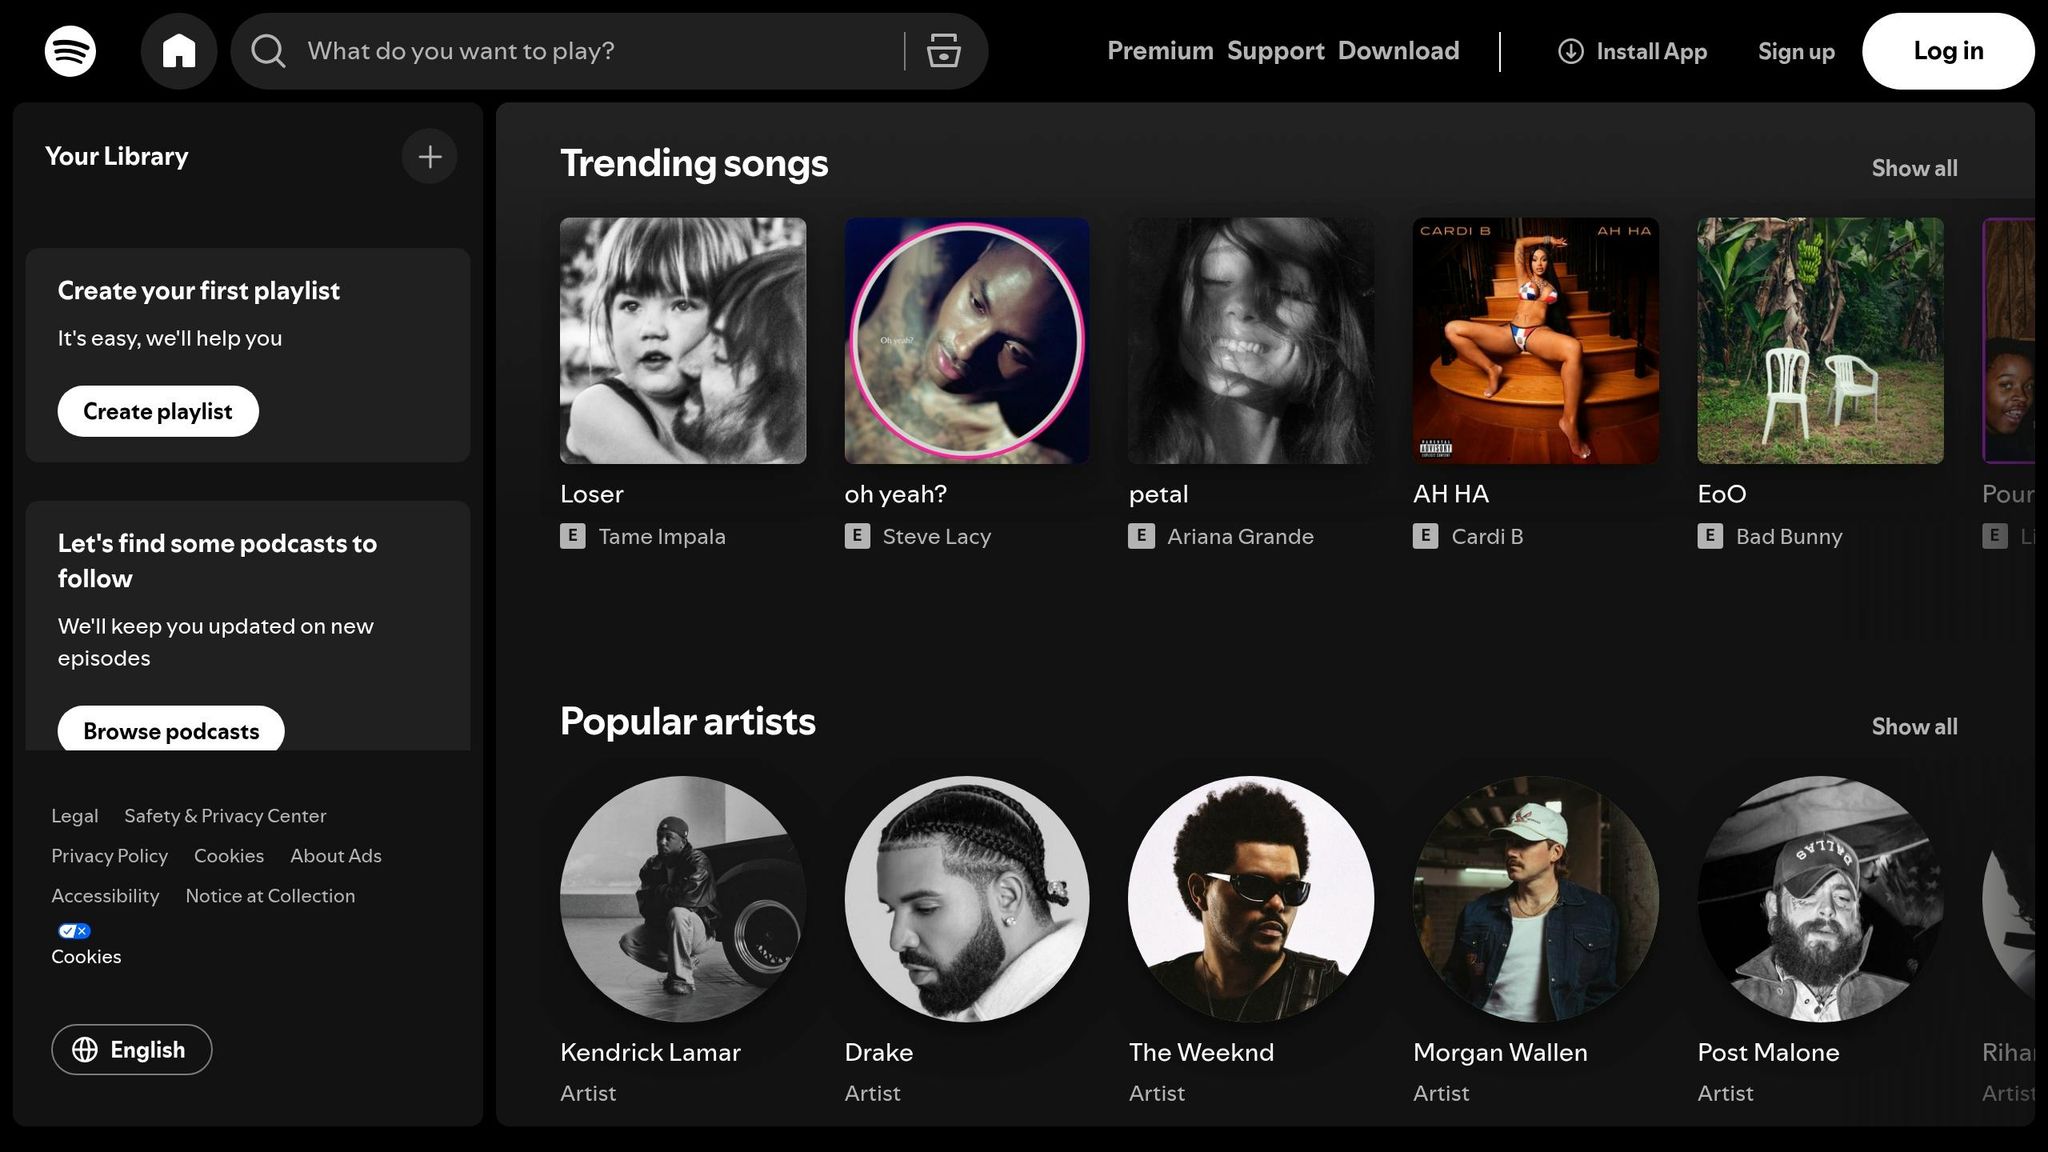
Task: Click the song title 'petal'
Action: (x=1158, y=494)
